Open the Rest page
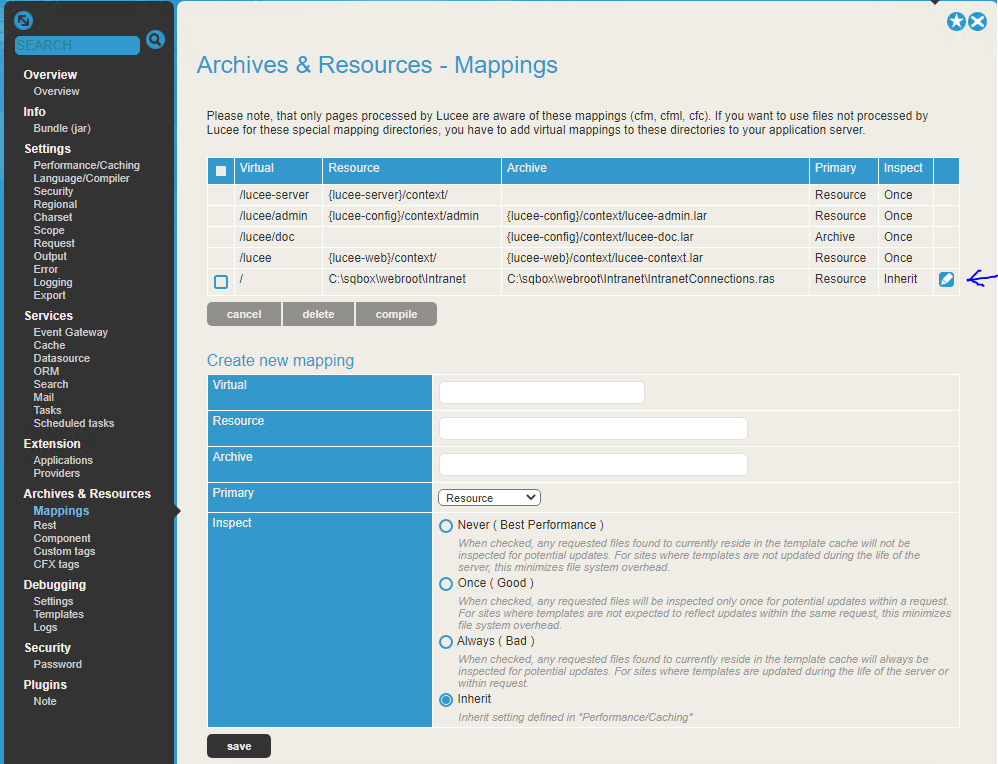The width and height of the screenshot is (998, 764). point(45,525)
